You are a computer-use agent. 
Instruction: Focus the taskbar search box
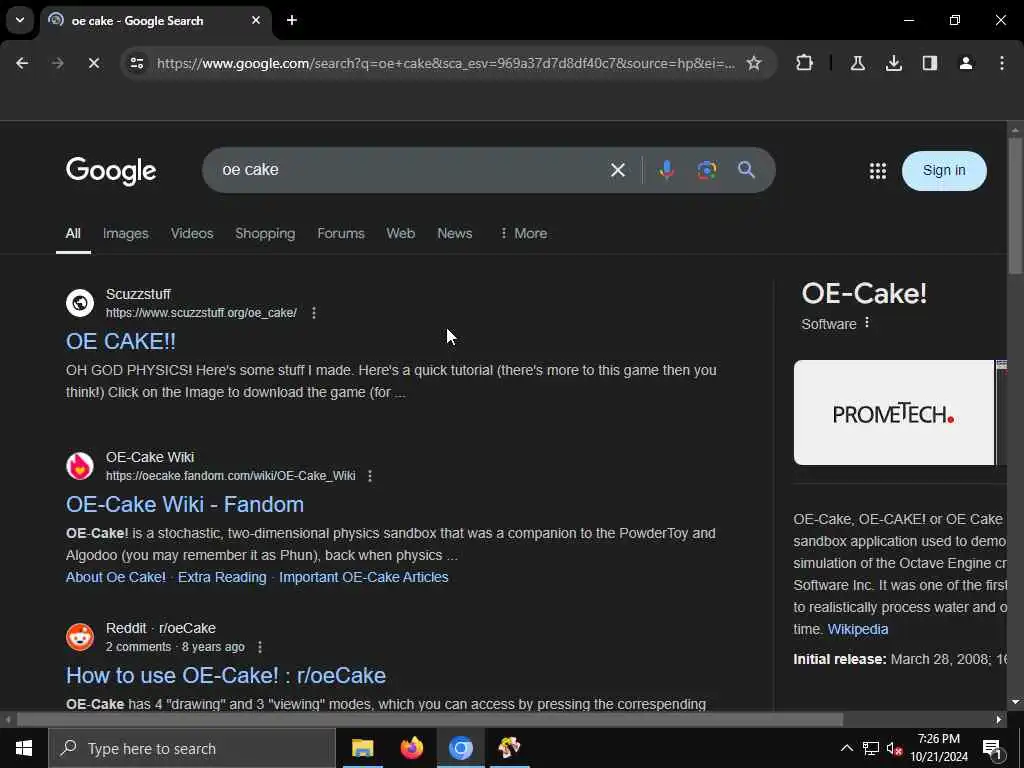192,748
